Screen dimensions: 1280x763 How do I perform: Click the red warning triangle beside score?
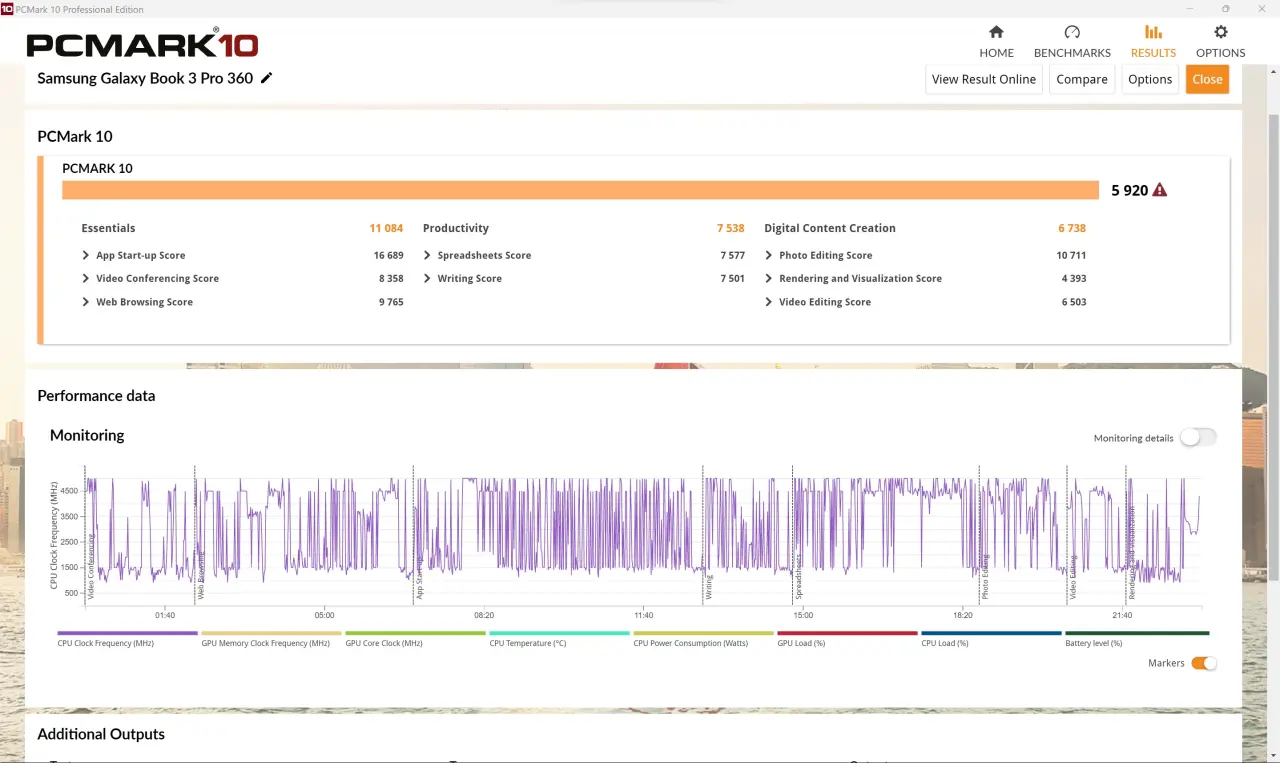coord(1160,190)
